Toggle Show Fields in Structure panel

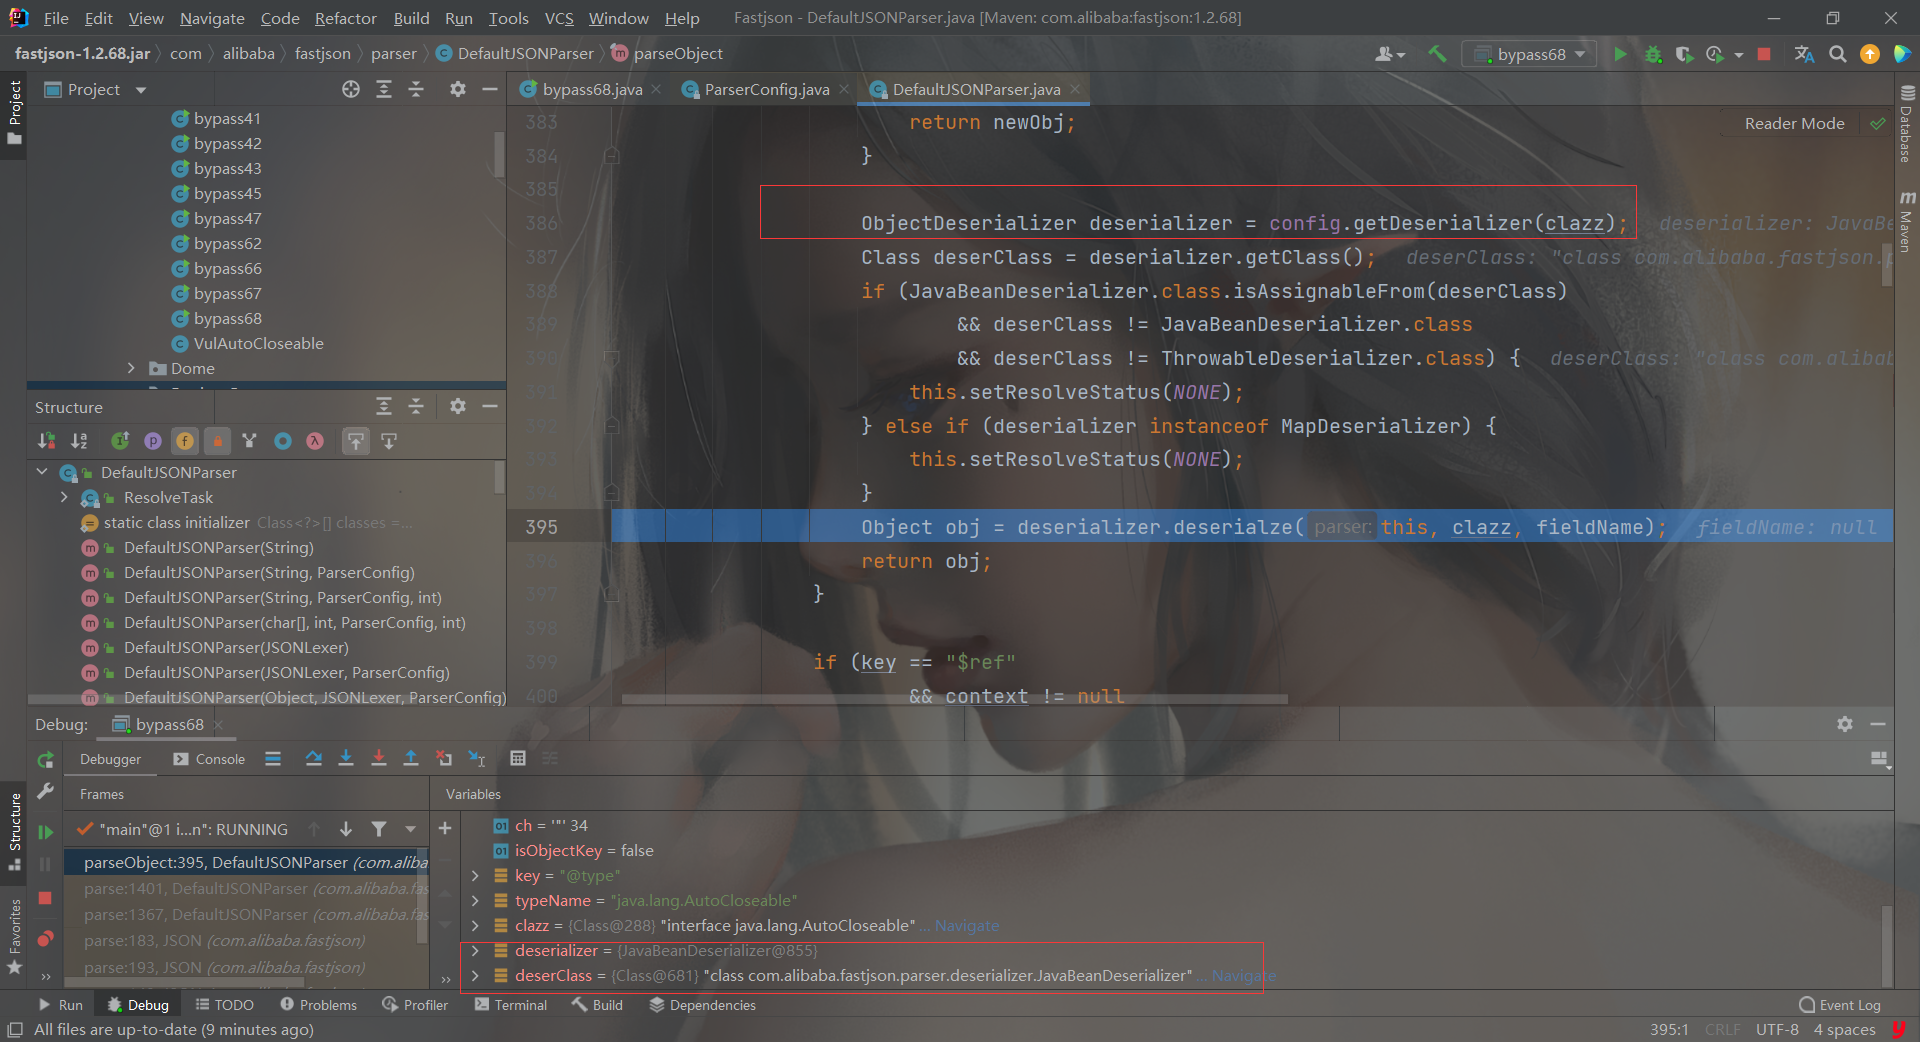185,441
